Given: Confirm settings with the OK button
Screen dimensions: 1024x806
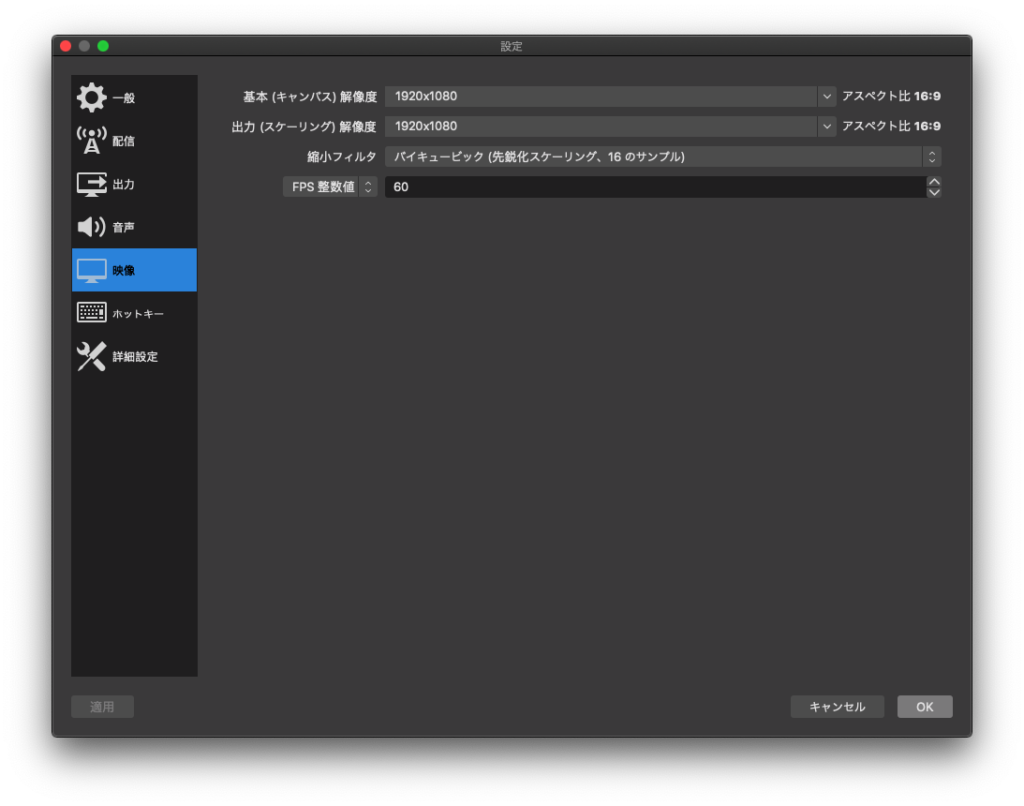Looking at the screenshot, I should coord(925,707).
